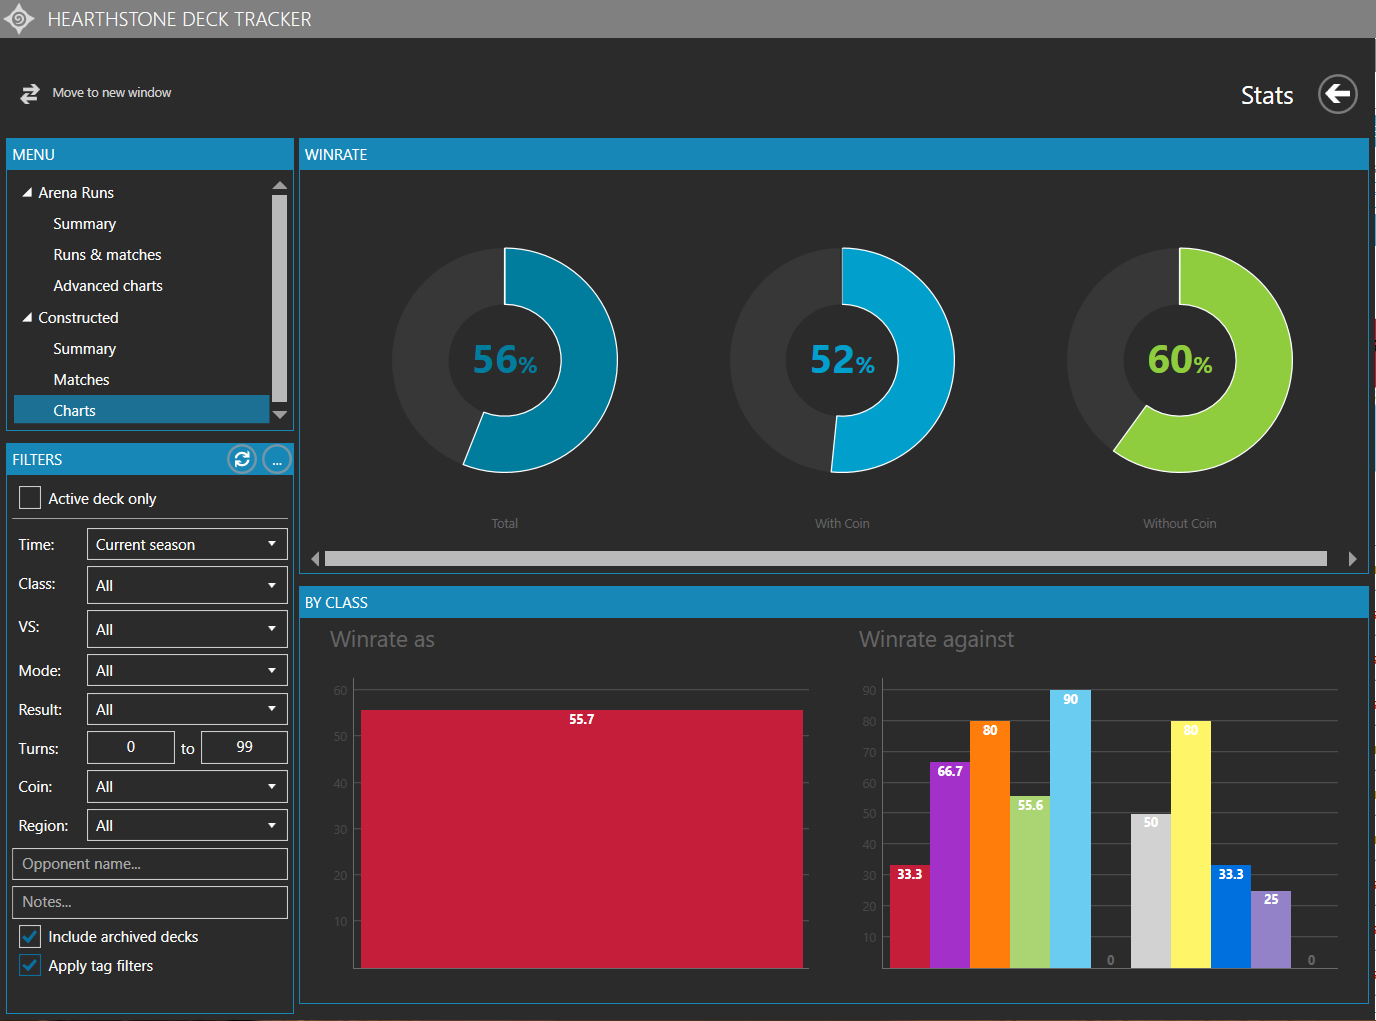Open Matches under Constructed

[81, 380]
